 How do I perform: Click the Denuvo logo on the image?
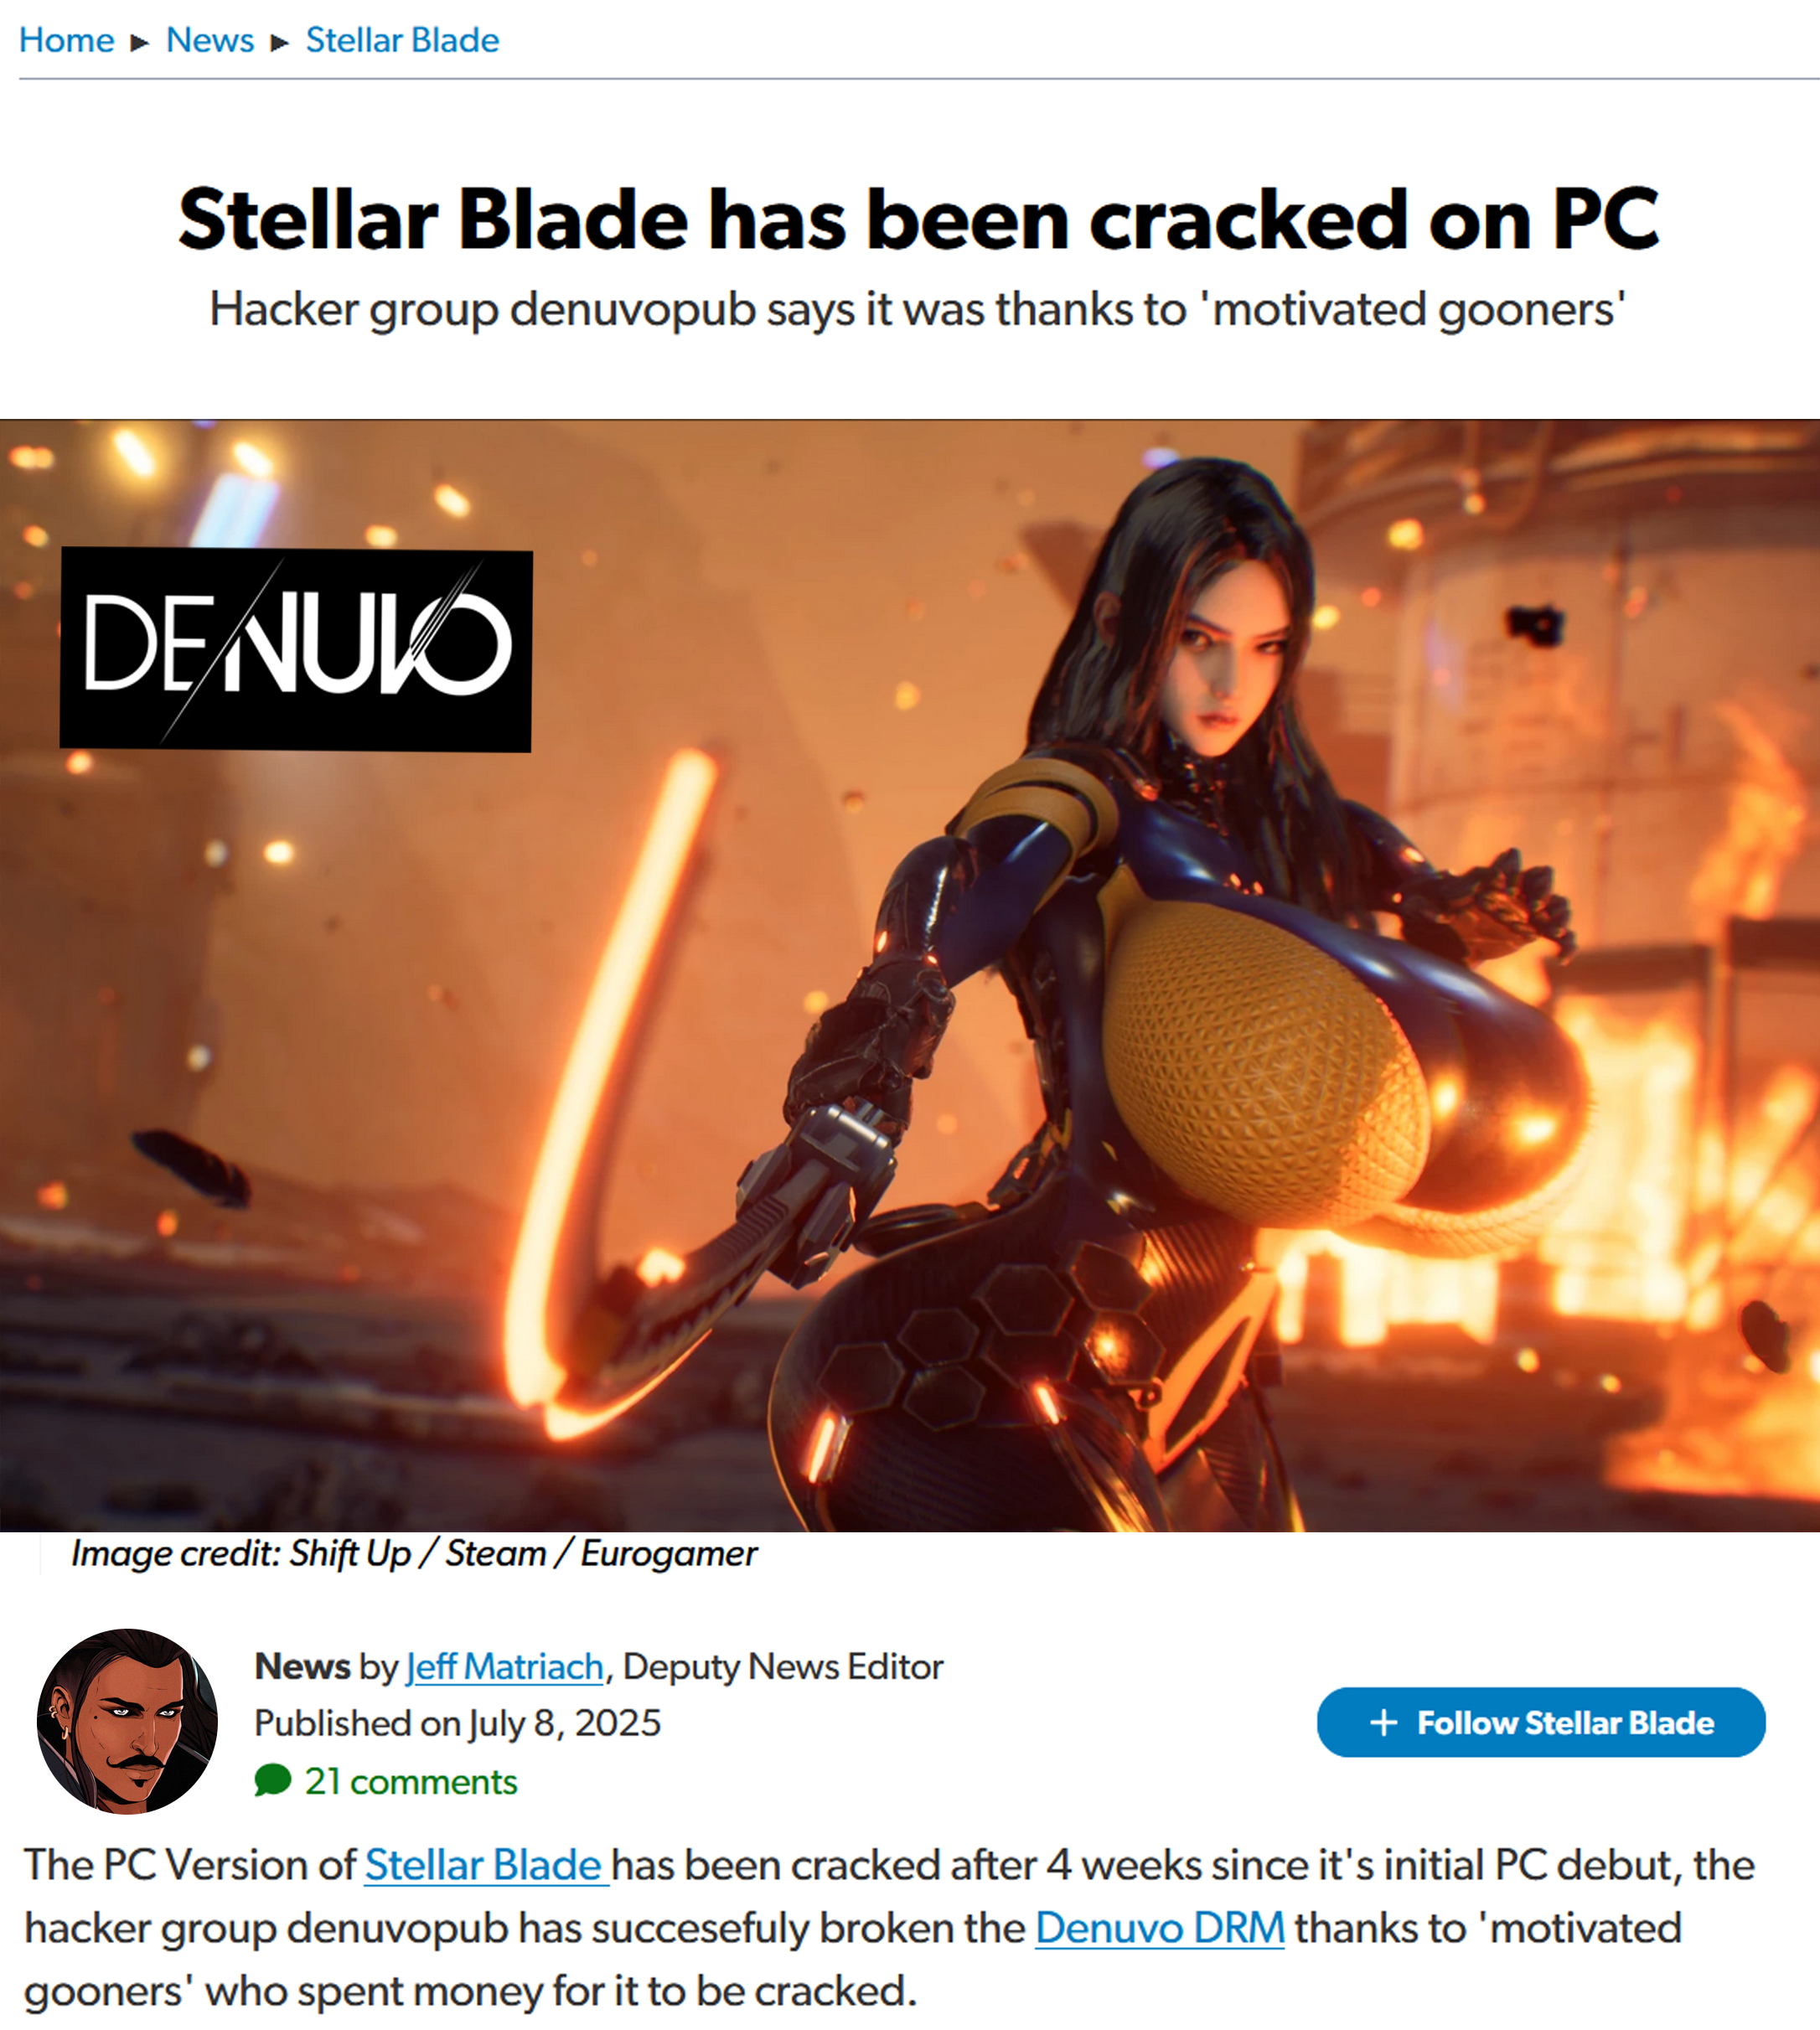[296, 649]
